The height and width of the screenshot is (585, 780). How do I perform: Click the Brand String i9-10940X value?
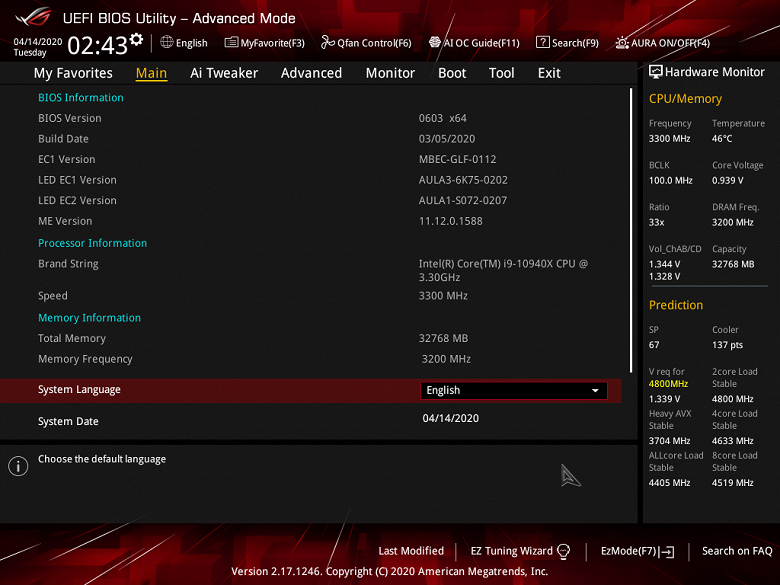click(503, 270)
